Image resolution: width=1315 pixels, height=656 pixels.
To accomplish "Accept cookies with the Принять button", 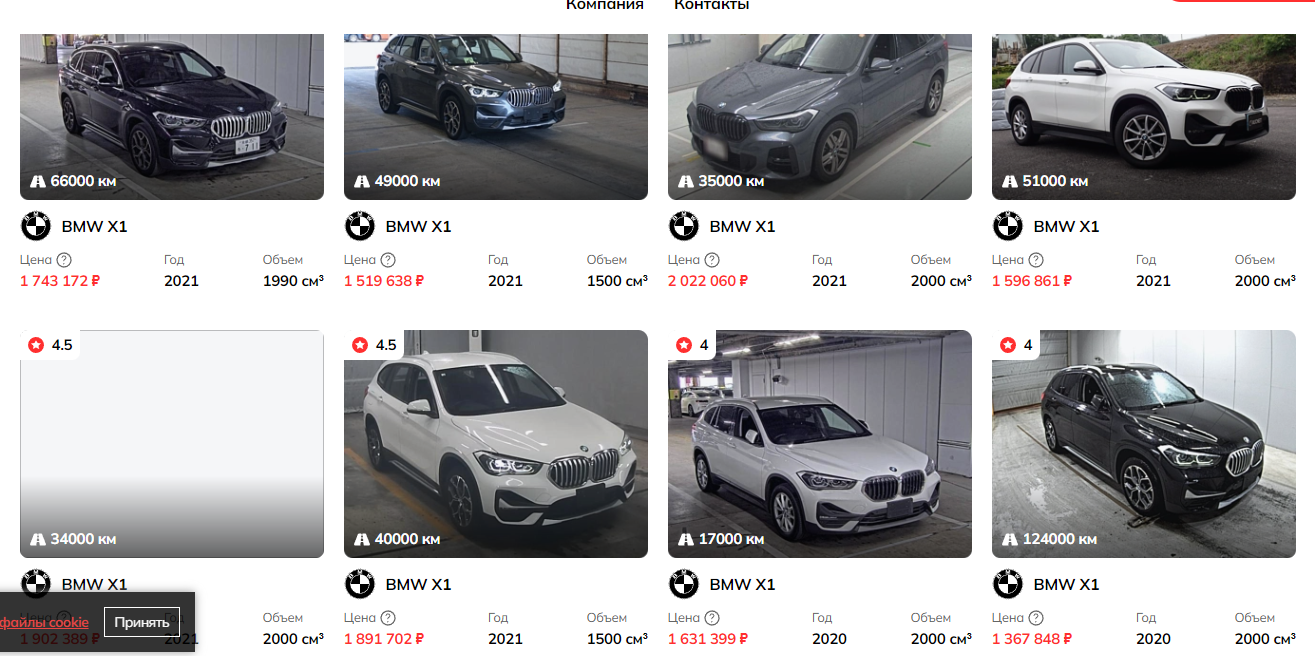I will [142, 622].
